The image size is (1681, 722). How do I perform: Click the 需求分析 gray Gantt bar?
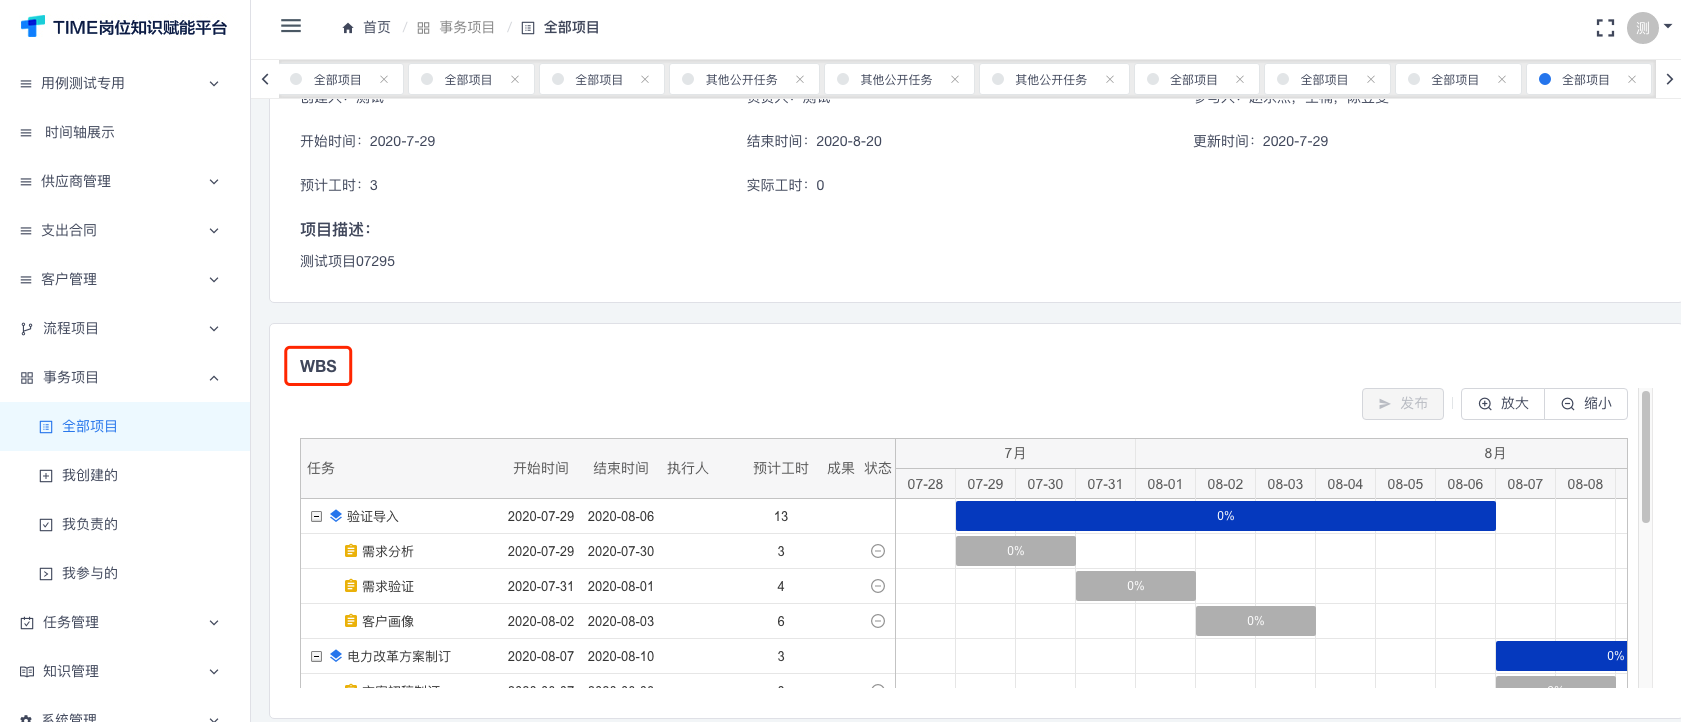1016,551
